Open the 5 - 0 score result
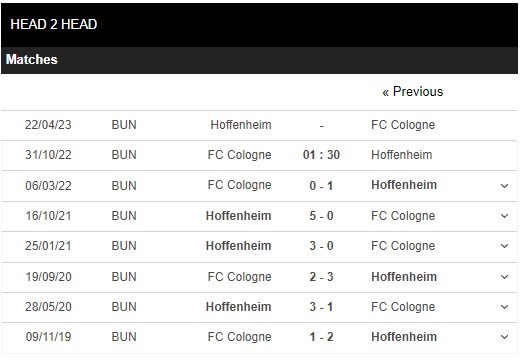Image resolution: width=522 pixels, height=361 pixels. [321, 216]
